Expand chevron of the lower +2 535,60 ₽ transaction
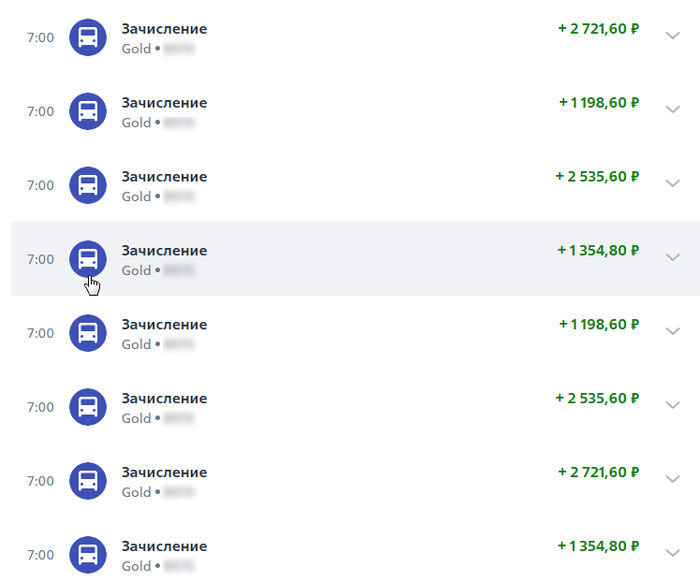Image resolution: width=700 pixels, height=582 pixels. click(672, 405)
